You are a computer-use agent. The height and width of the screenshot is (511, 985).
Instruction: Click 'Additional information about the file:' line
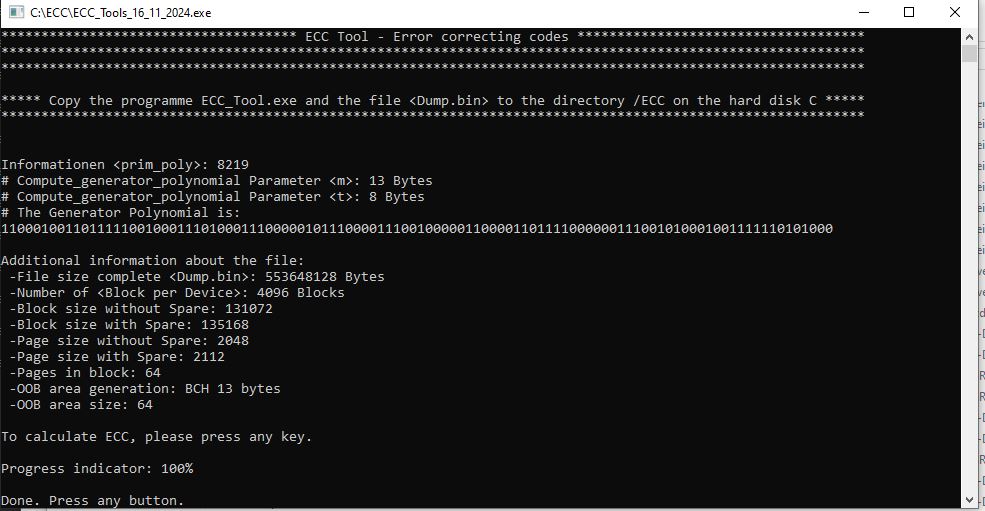[153, 260]
